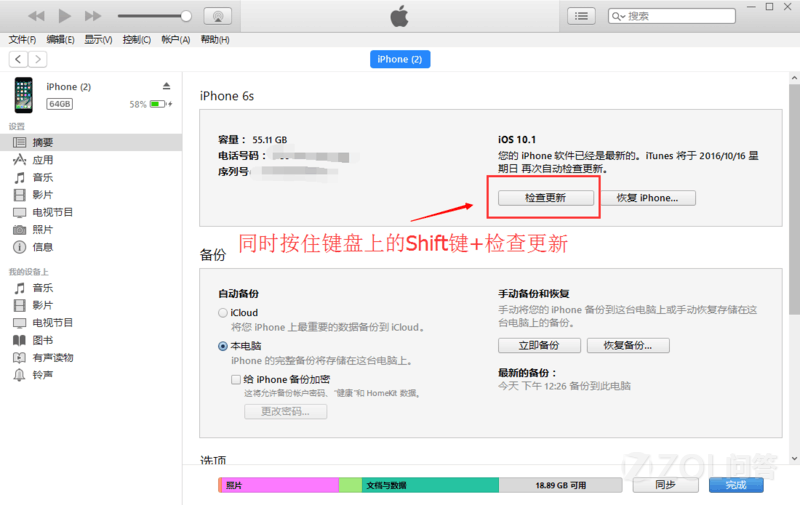The width and height of the screenshot is (800, 505).
Task: Open the AirPlay output icon
Action: pos(218,16)
